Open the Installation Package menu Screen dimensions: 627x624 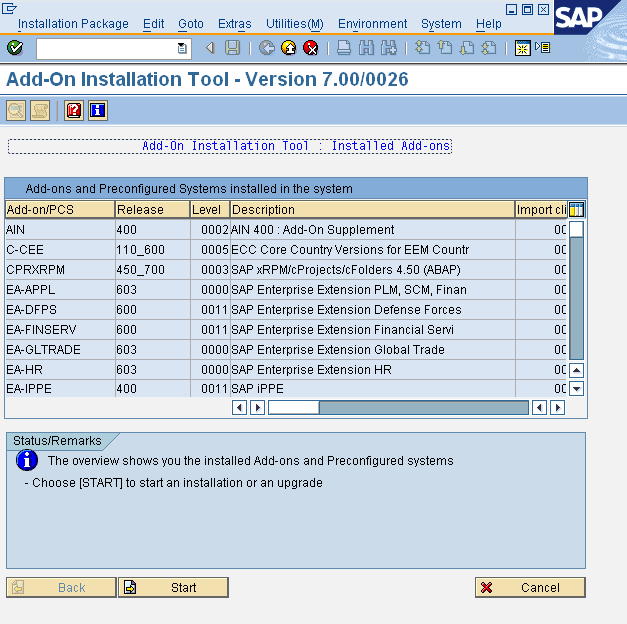73,24
